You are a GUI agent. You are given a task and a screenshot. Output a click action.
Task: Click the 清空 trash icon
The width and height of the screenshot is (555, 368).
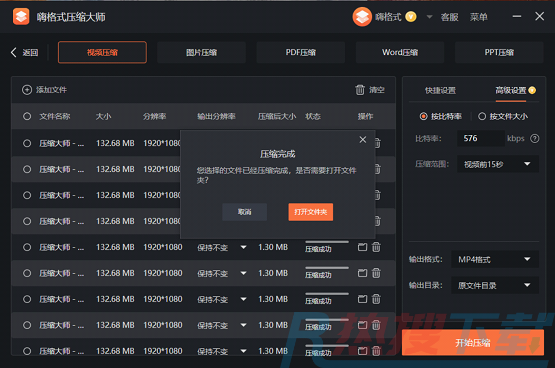(360, 90)
